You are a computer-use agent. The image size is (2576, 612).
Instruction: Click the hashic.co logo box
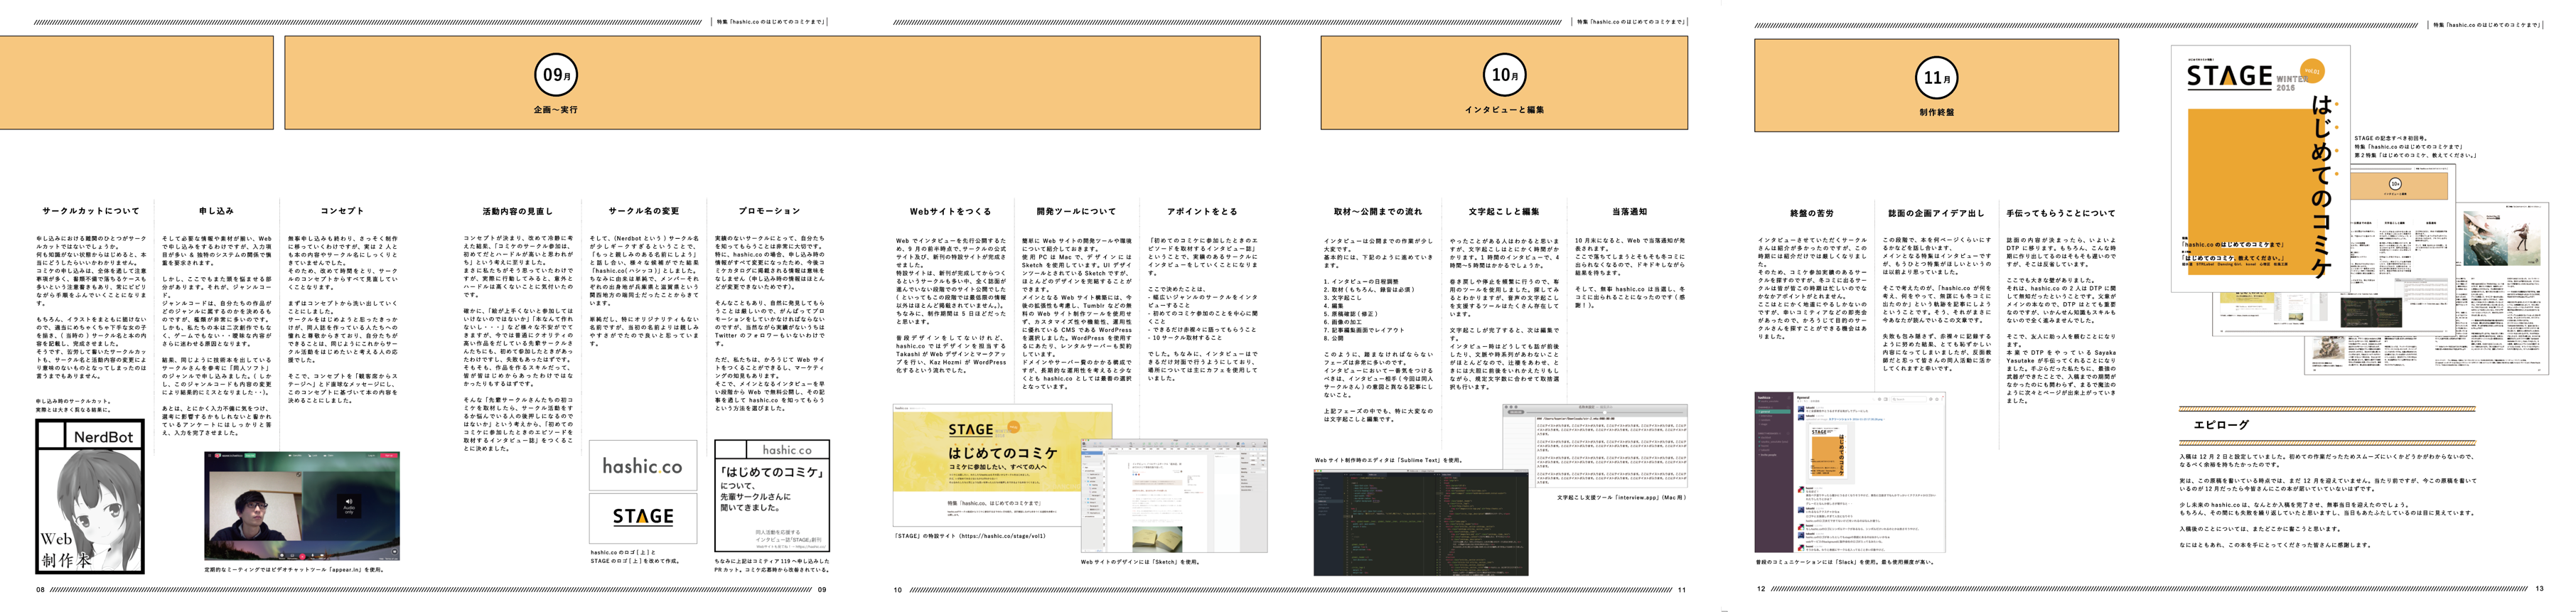click(643, 465)
